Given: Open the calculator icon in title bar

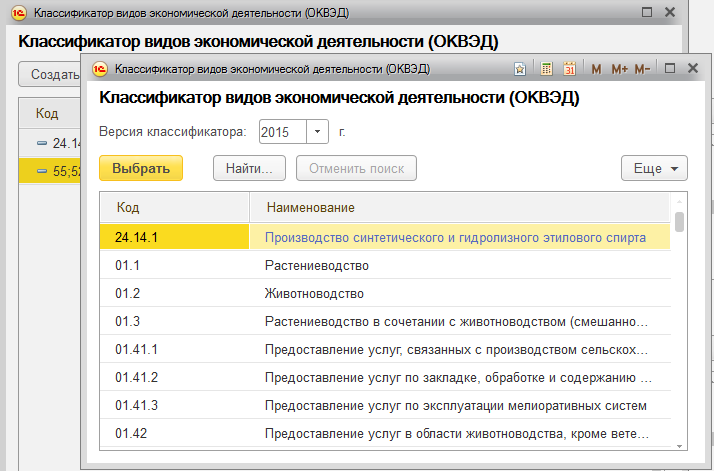Looking at the screenshot, I should click(x=546, y=69).
